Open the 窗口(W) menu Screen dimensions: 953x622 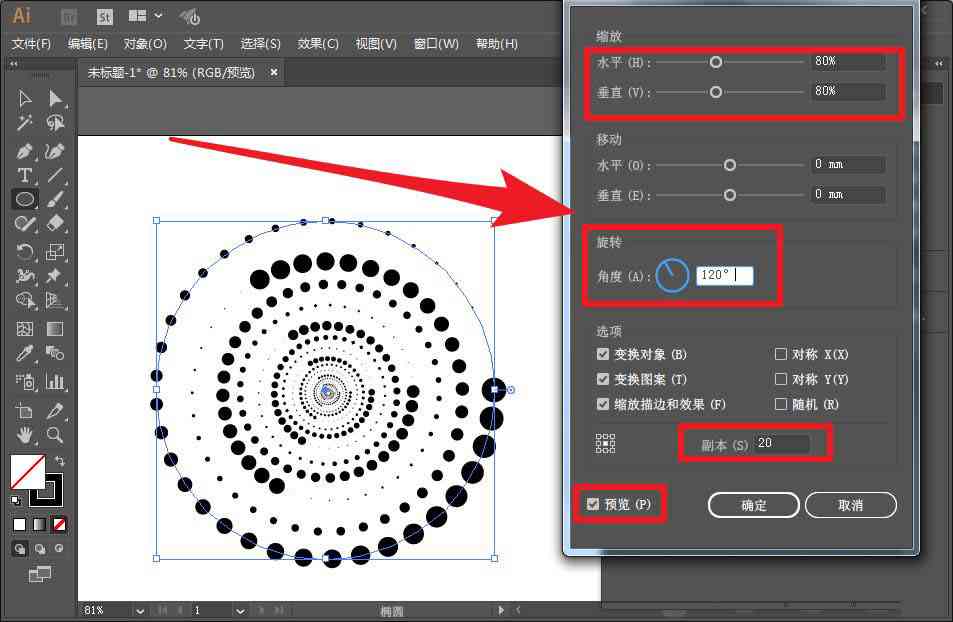436,44
